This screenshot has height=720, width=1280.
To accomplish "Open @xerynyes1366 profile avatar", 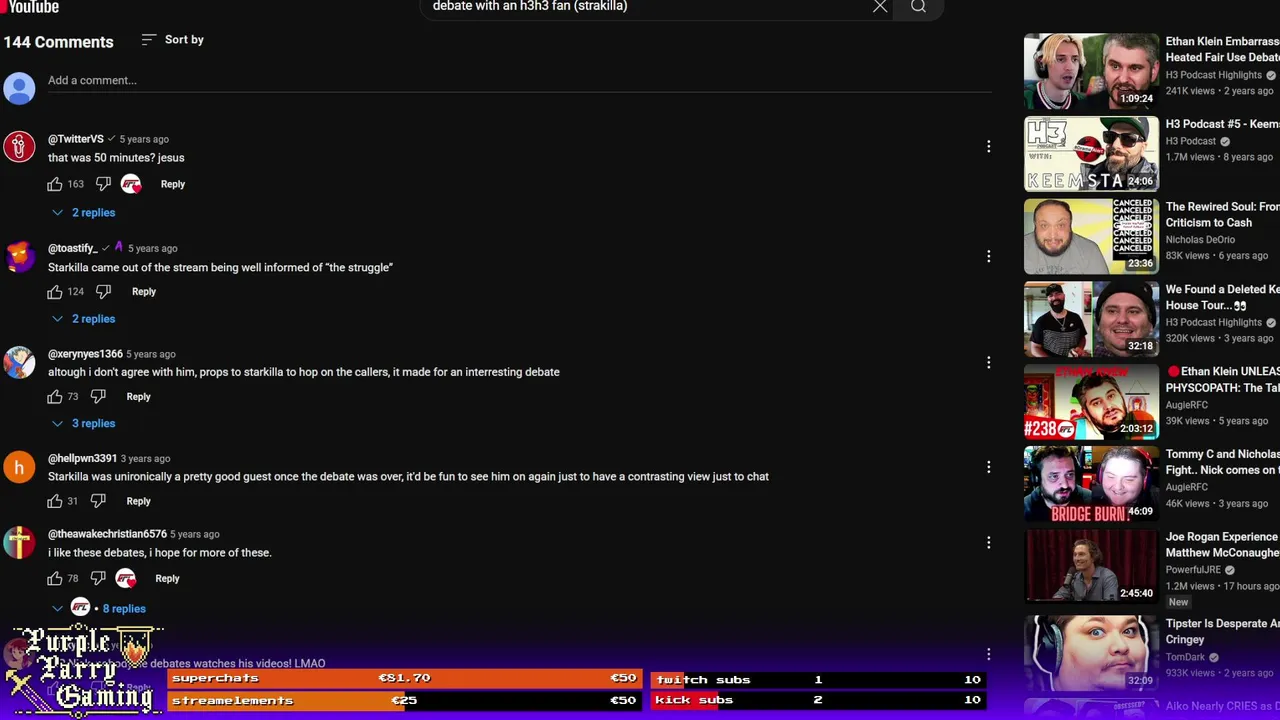I will click(19, 362).
